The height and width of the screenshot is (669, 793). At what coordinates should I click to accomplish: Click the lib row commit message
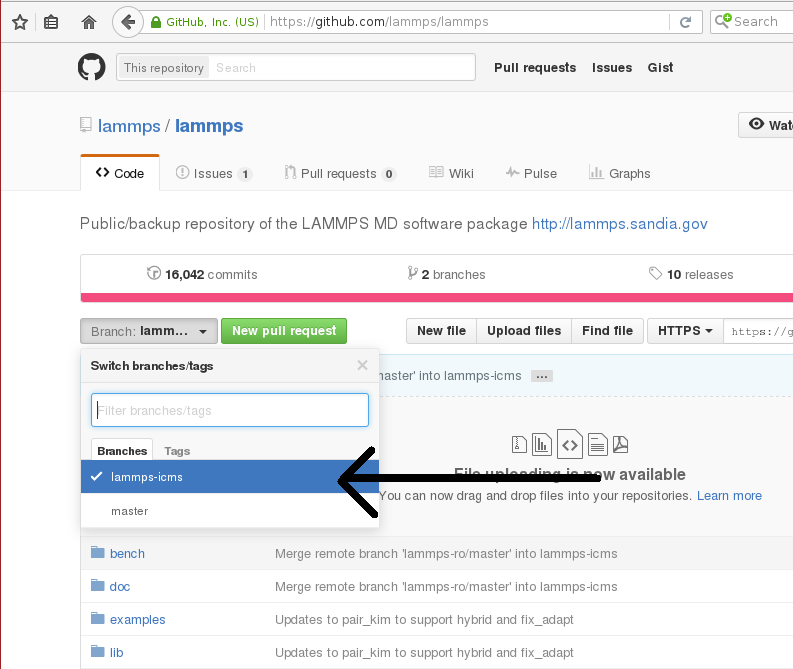click(x=424, y=652)
